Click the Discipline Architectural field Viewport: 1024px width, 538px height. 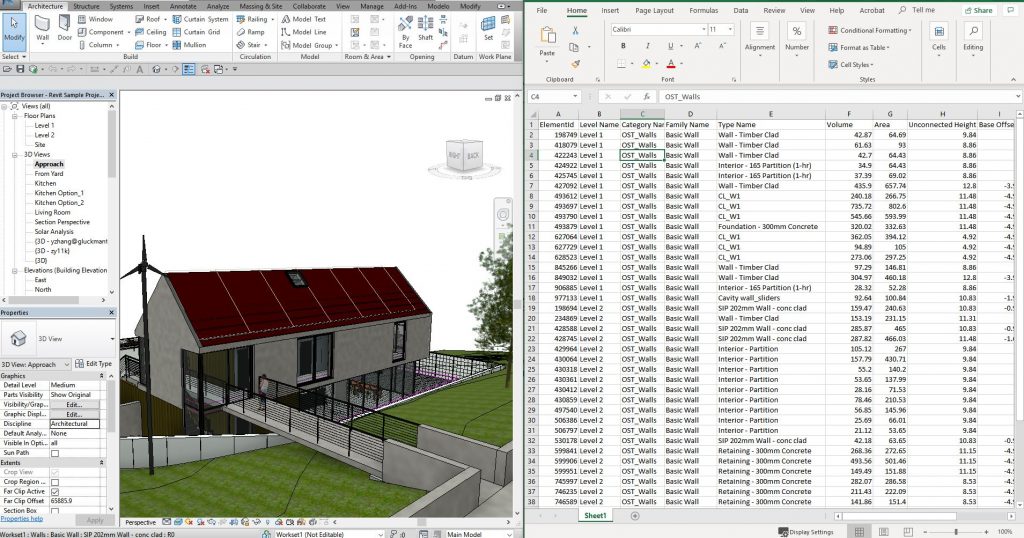click(x=74, y=424)
